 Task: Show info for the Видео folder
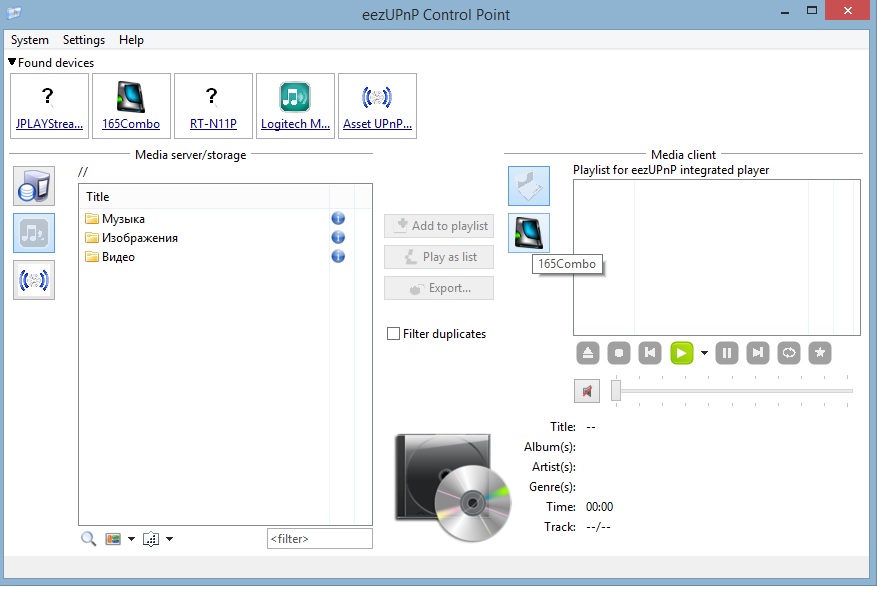(338, 256)
